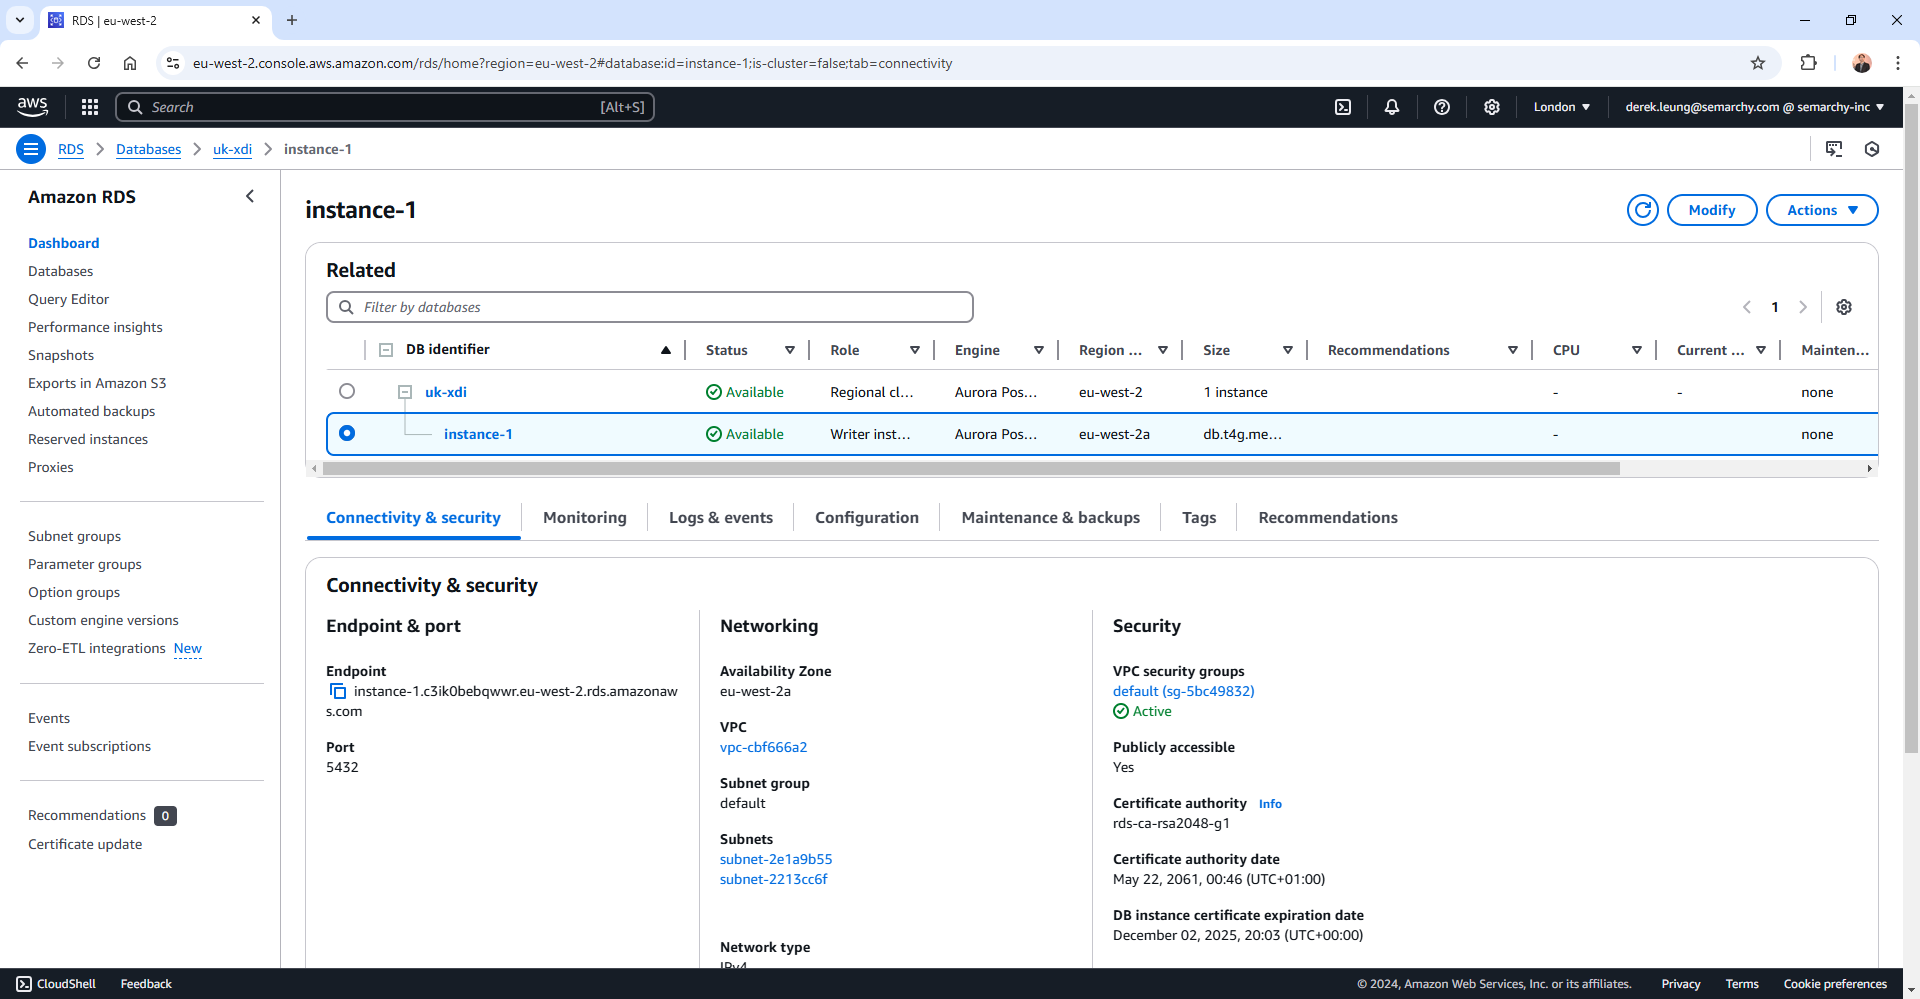Open the account menu for derek.leung
The height and width of the screenshot is (999, 1920).
[x=1754, y=107]
